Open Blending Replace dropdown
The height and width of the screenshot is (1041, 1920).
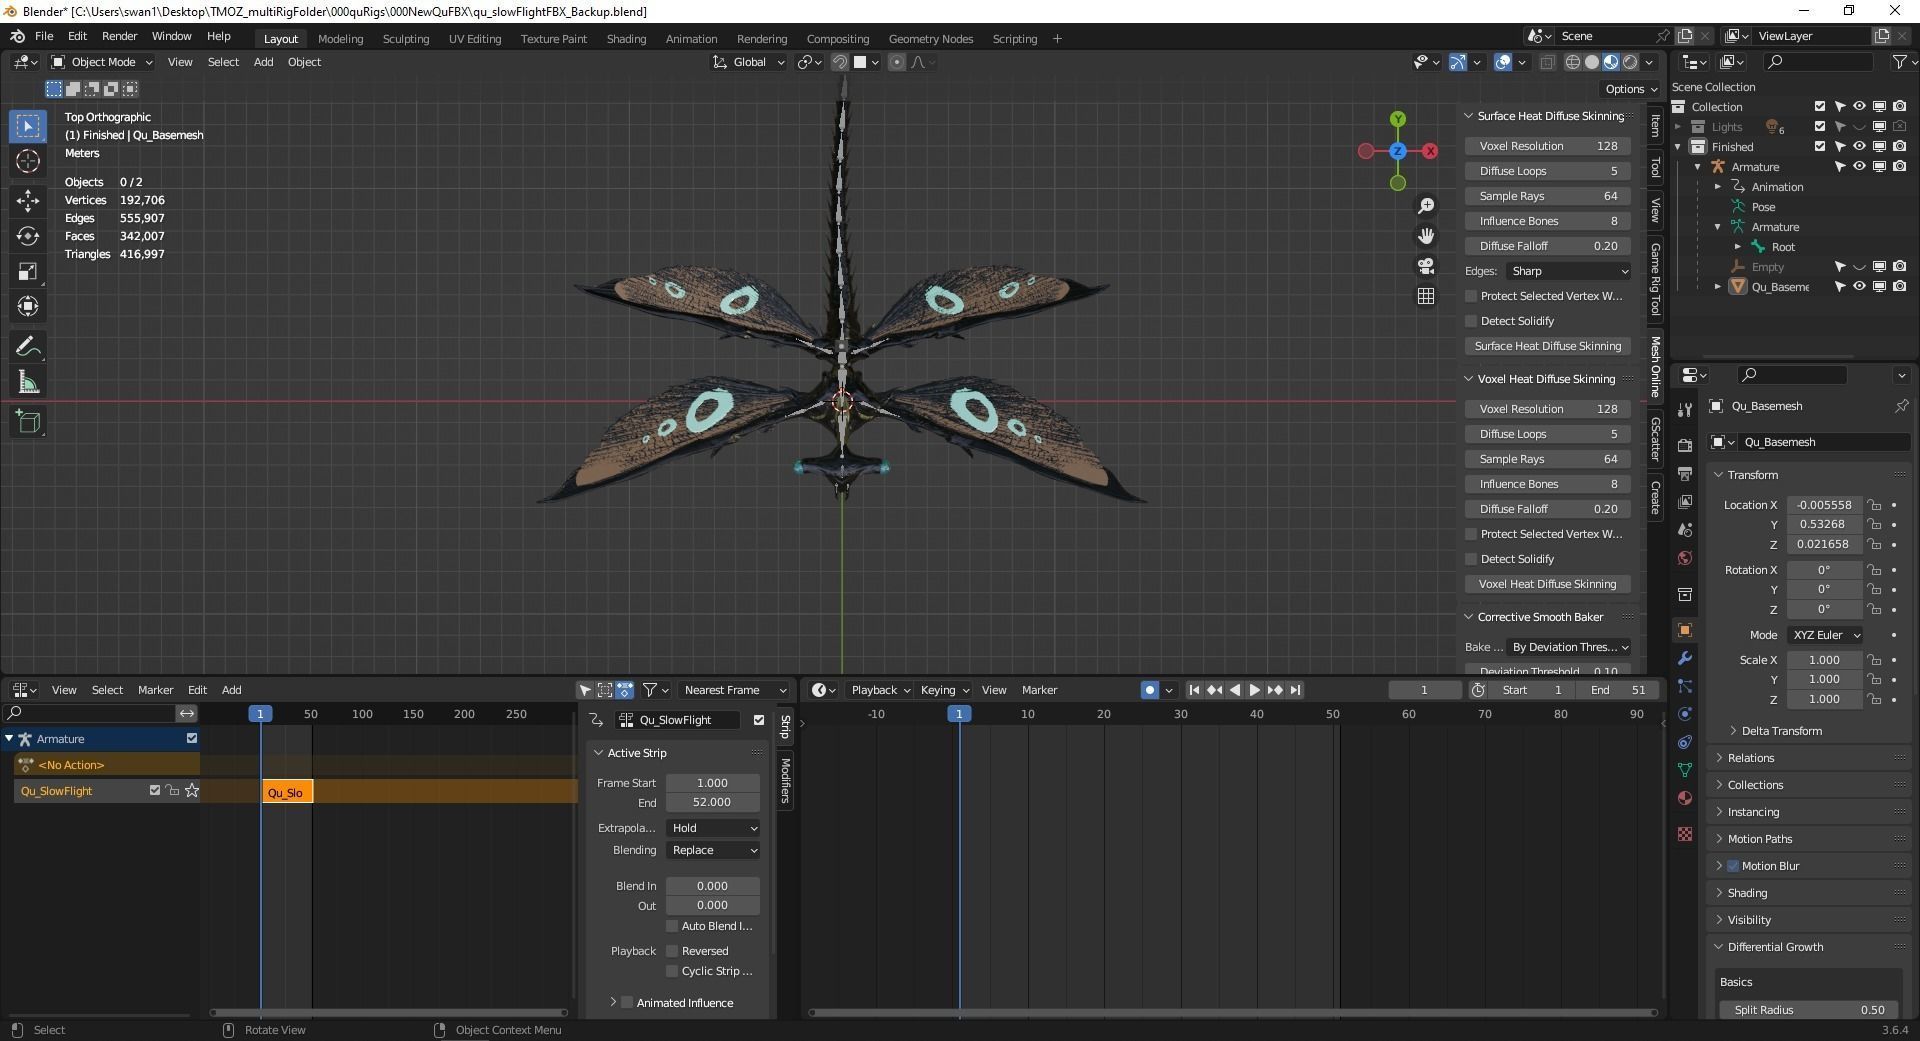pyautogui.click(x=713, y=850)
